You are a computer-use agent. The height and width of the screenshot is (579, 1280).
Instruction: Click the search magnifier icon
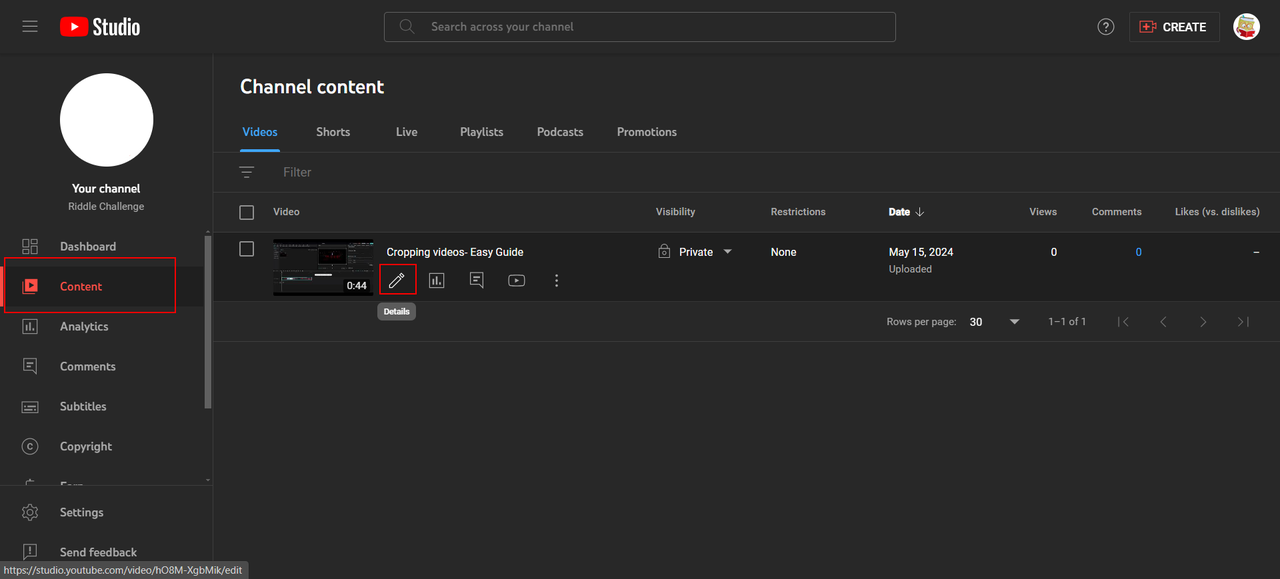tap(407, 27)
